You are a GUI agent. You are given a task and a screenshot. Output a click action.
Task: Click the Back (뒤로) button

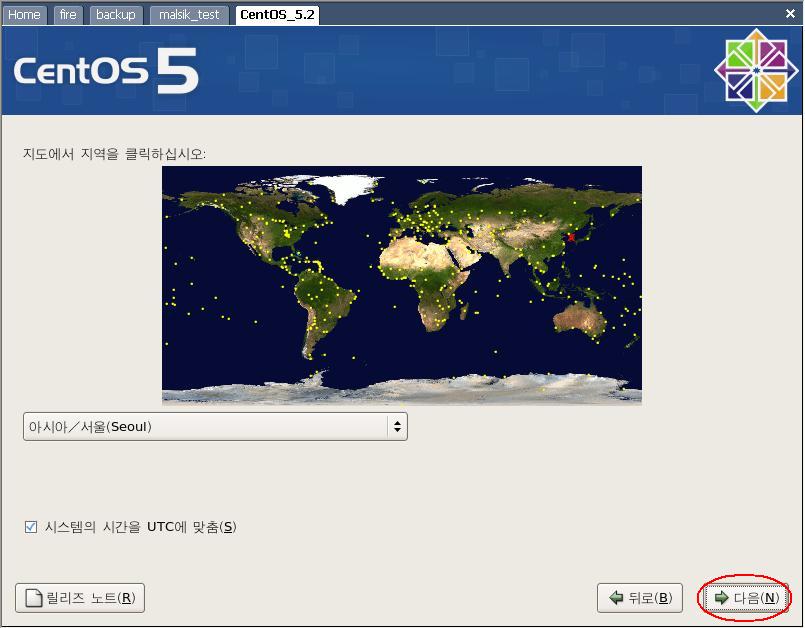(x=640, y=598)
